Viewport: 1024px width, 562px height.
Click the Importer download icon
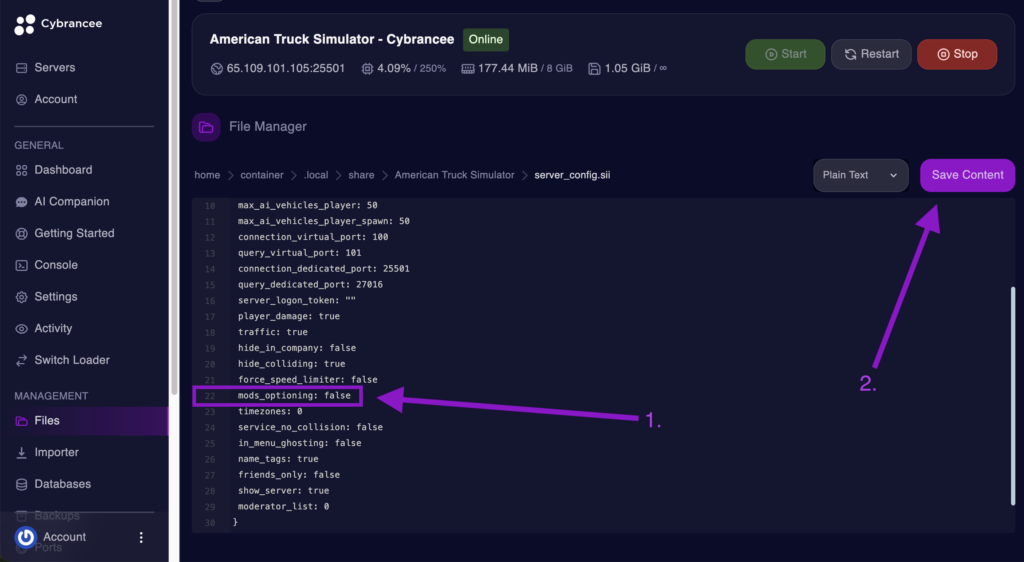coord(22,452)
